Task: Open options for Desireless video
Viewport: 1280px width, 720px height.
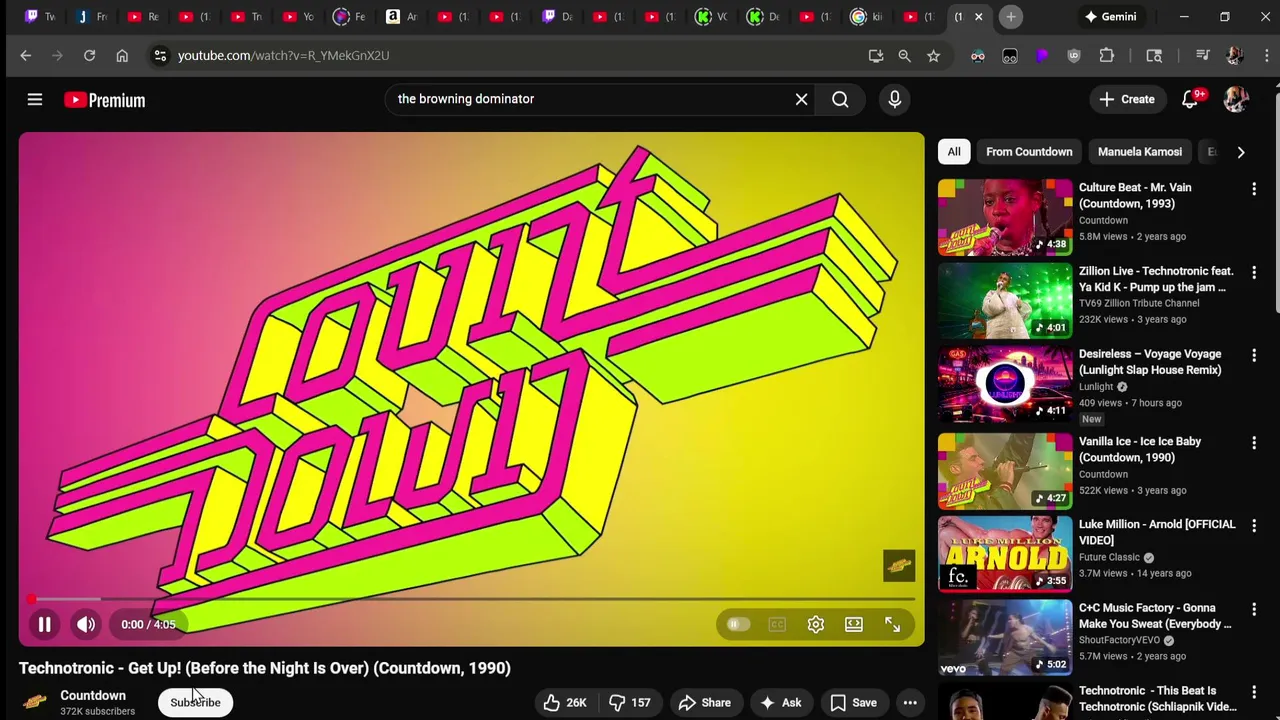Action: coord(1254,355)
